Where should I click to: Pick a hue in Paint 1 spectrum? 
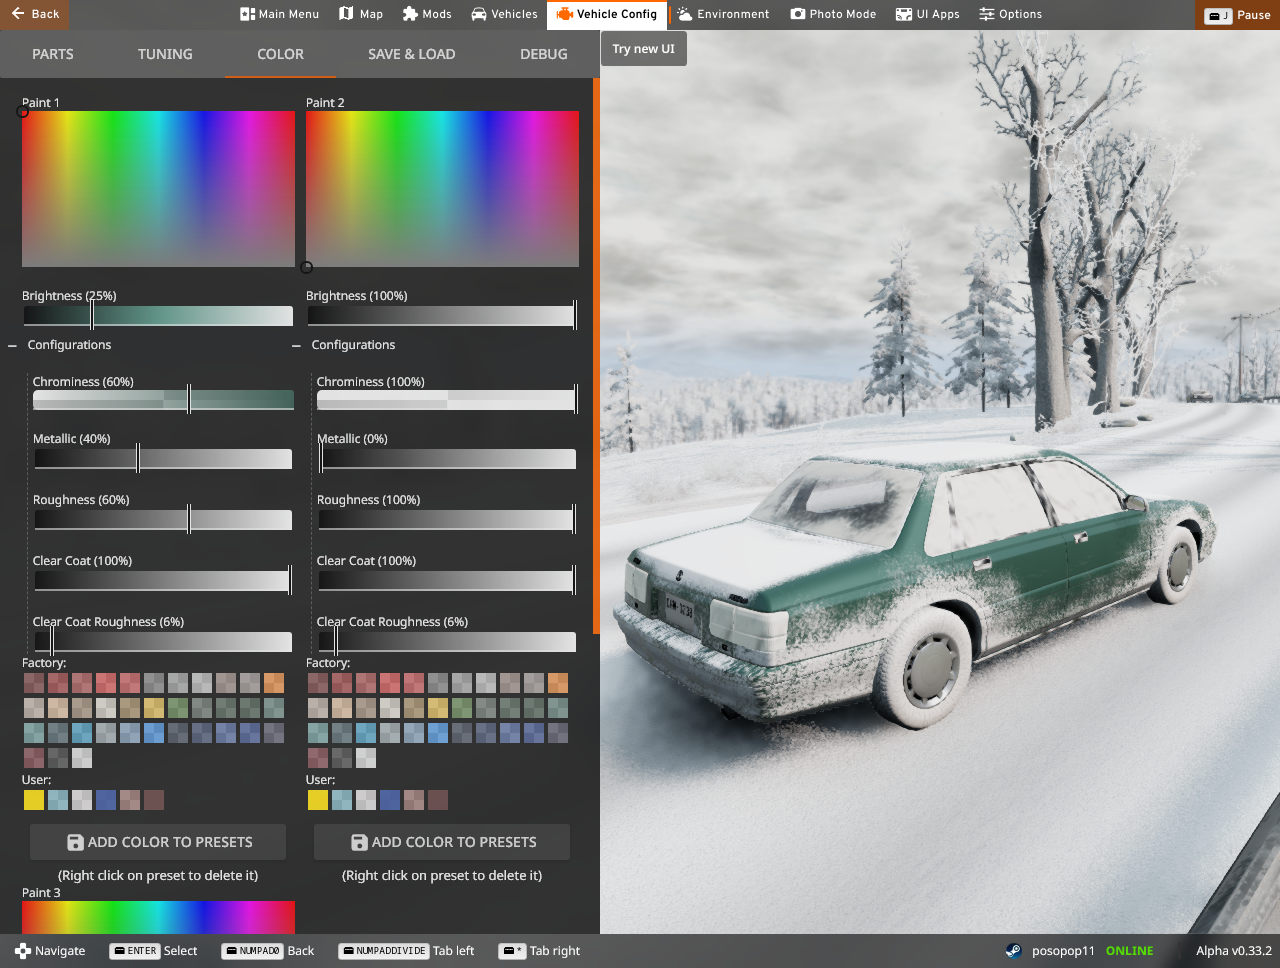[x=158, y=189]
